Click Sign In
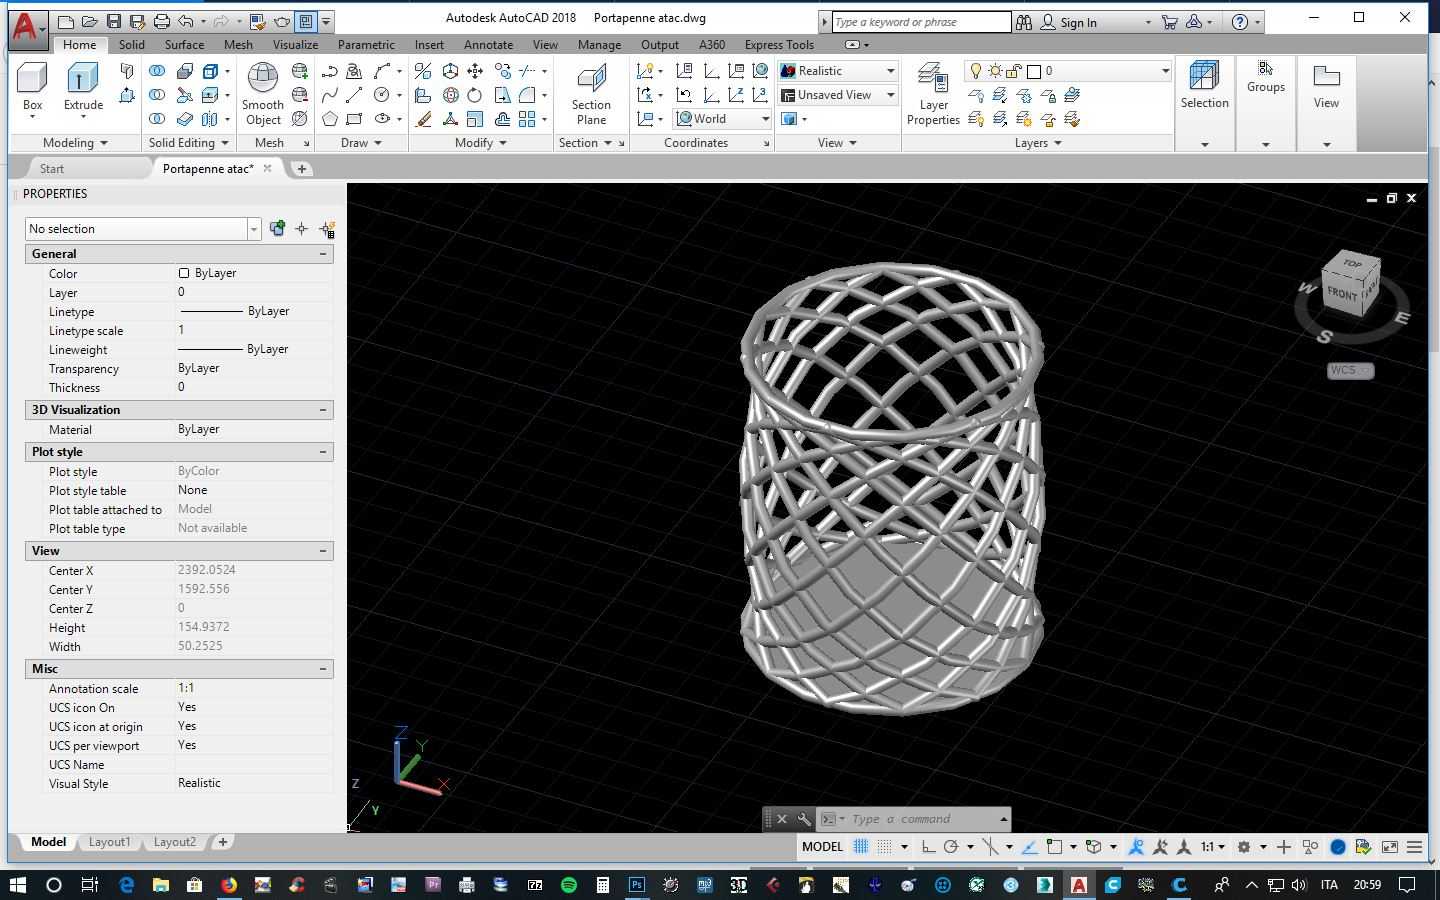The width and height of the screenshot is (1440, 900). 1078,22
